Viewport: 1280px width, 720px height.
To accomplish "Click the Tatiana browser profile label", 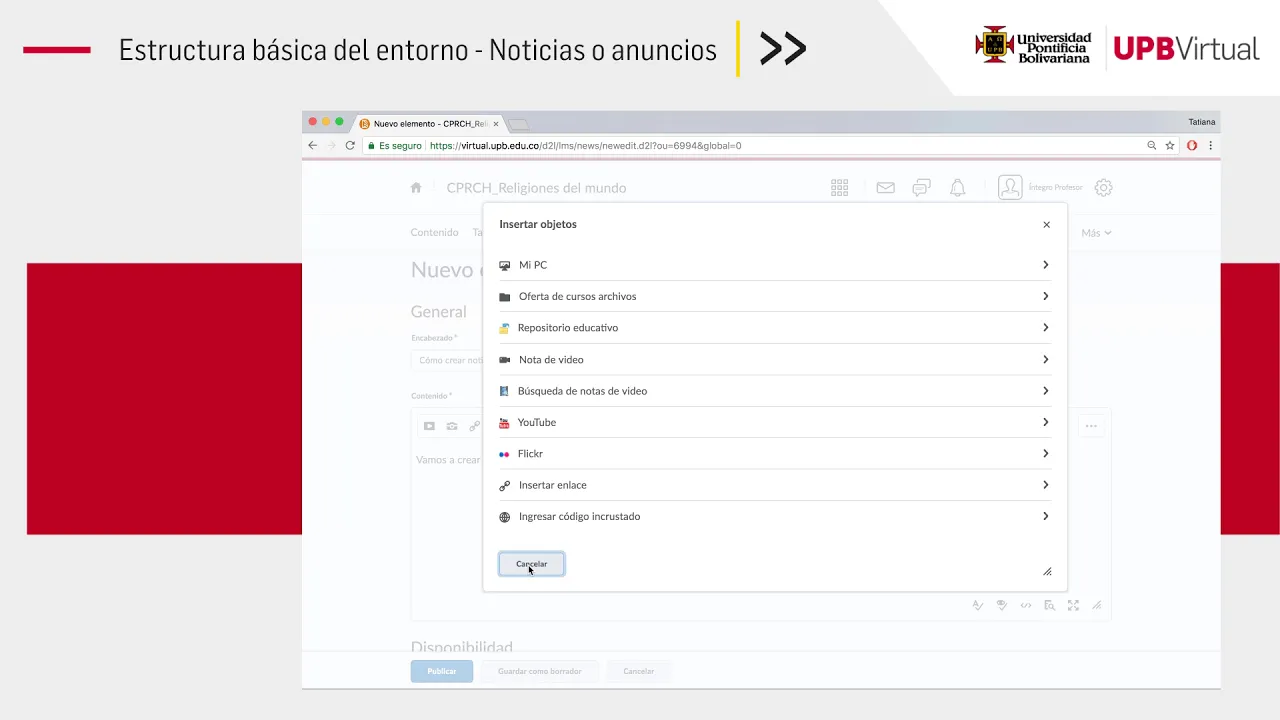I will (1201, 122).
